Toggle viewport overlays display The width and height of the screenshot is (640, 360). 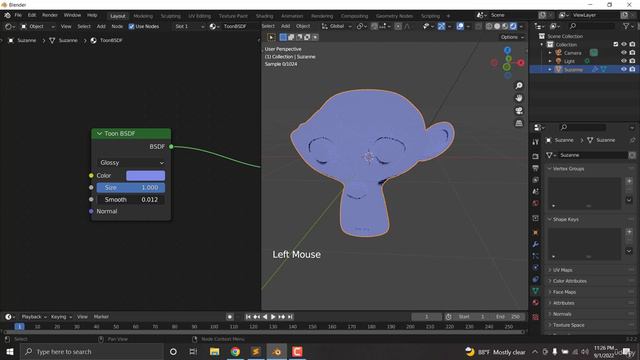[x=460, y=26]
